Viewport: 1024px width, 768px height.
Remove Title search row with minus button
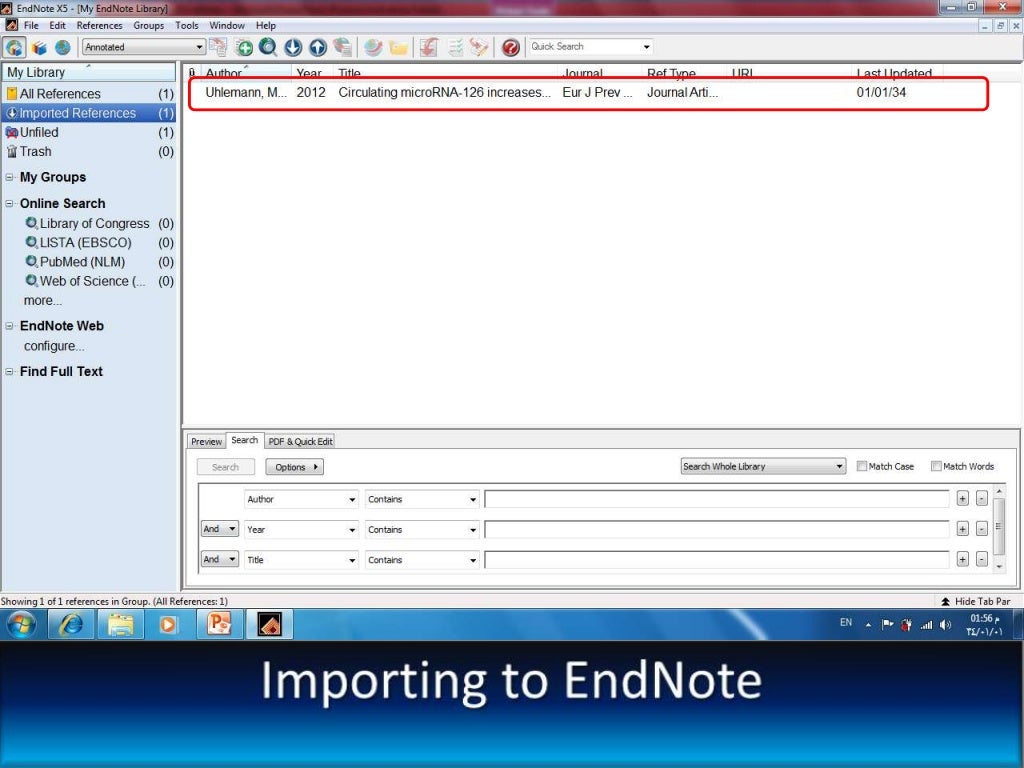click(982, 559)
